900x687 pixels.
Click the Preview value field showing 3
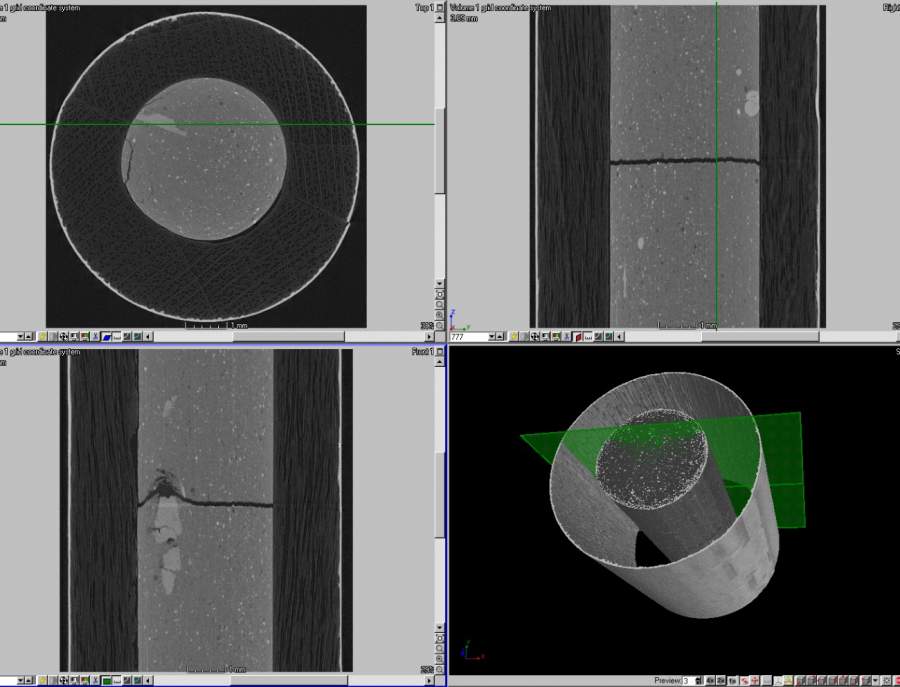click(x=687, y=680)
